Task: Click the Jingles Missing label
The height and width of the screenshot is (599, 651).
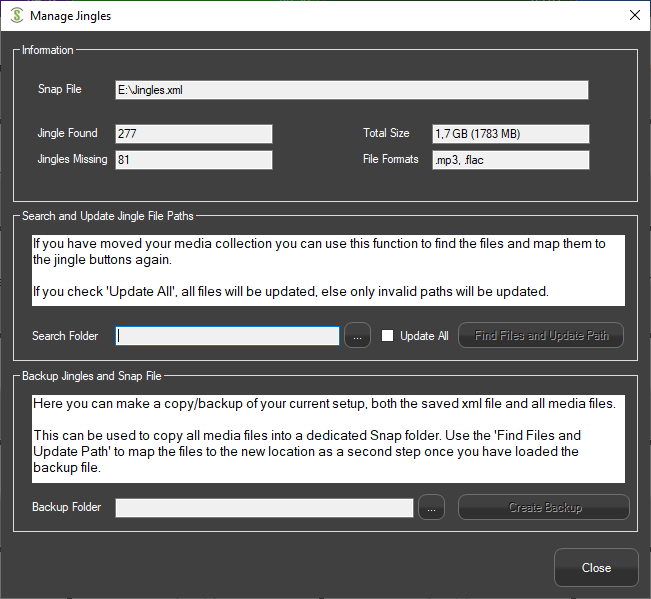Action: click(72, 159)
